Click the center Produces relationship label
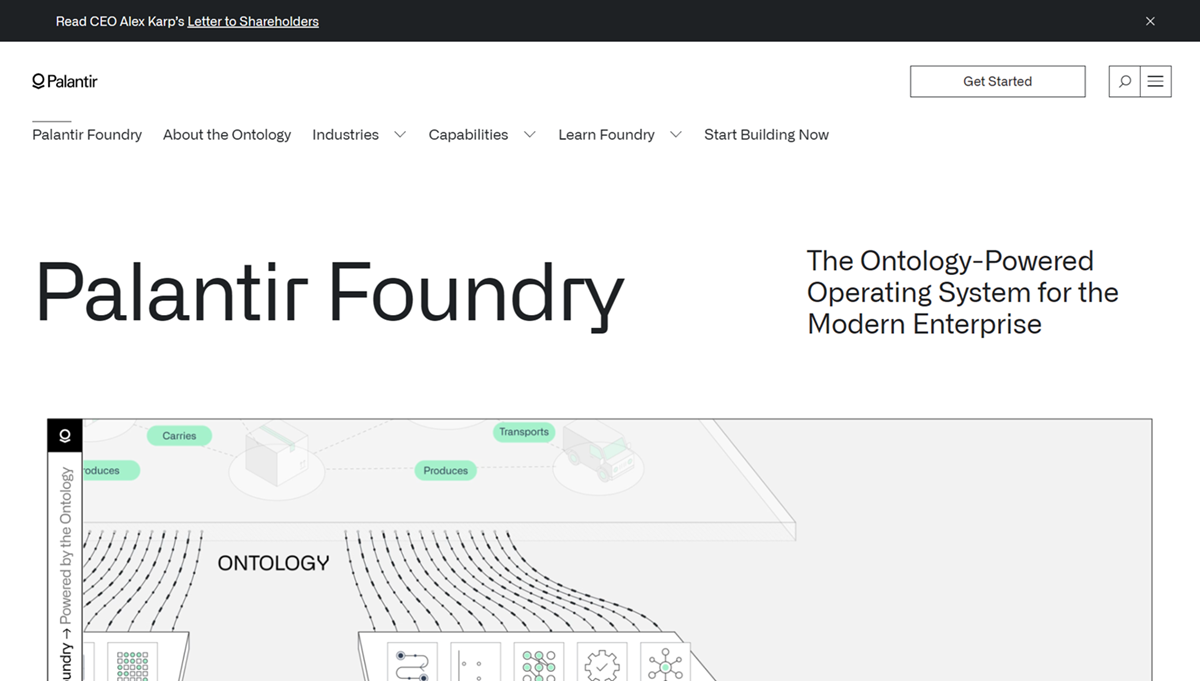The width and height of the screenshot is (1200, 681). [x=445, y=470]
